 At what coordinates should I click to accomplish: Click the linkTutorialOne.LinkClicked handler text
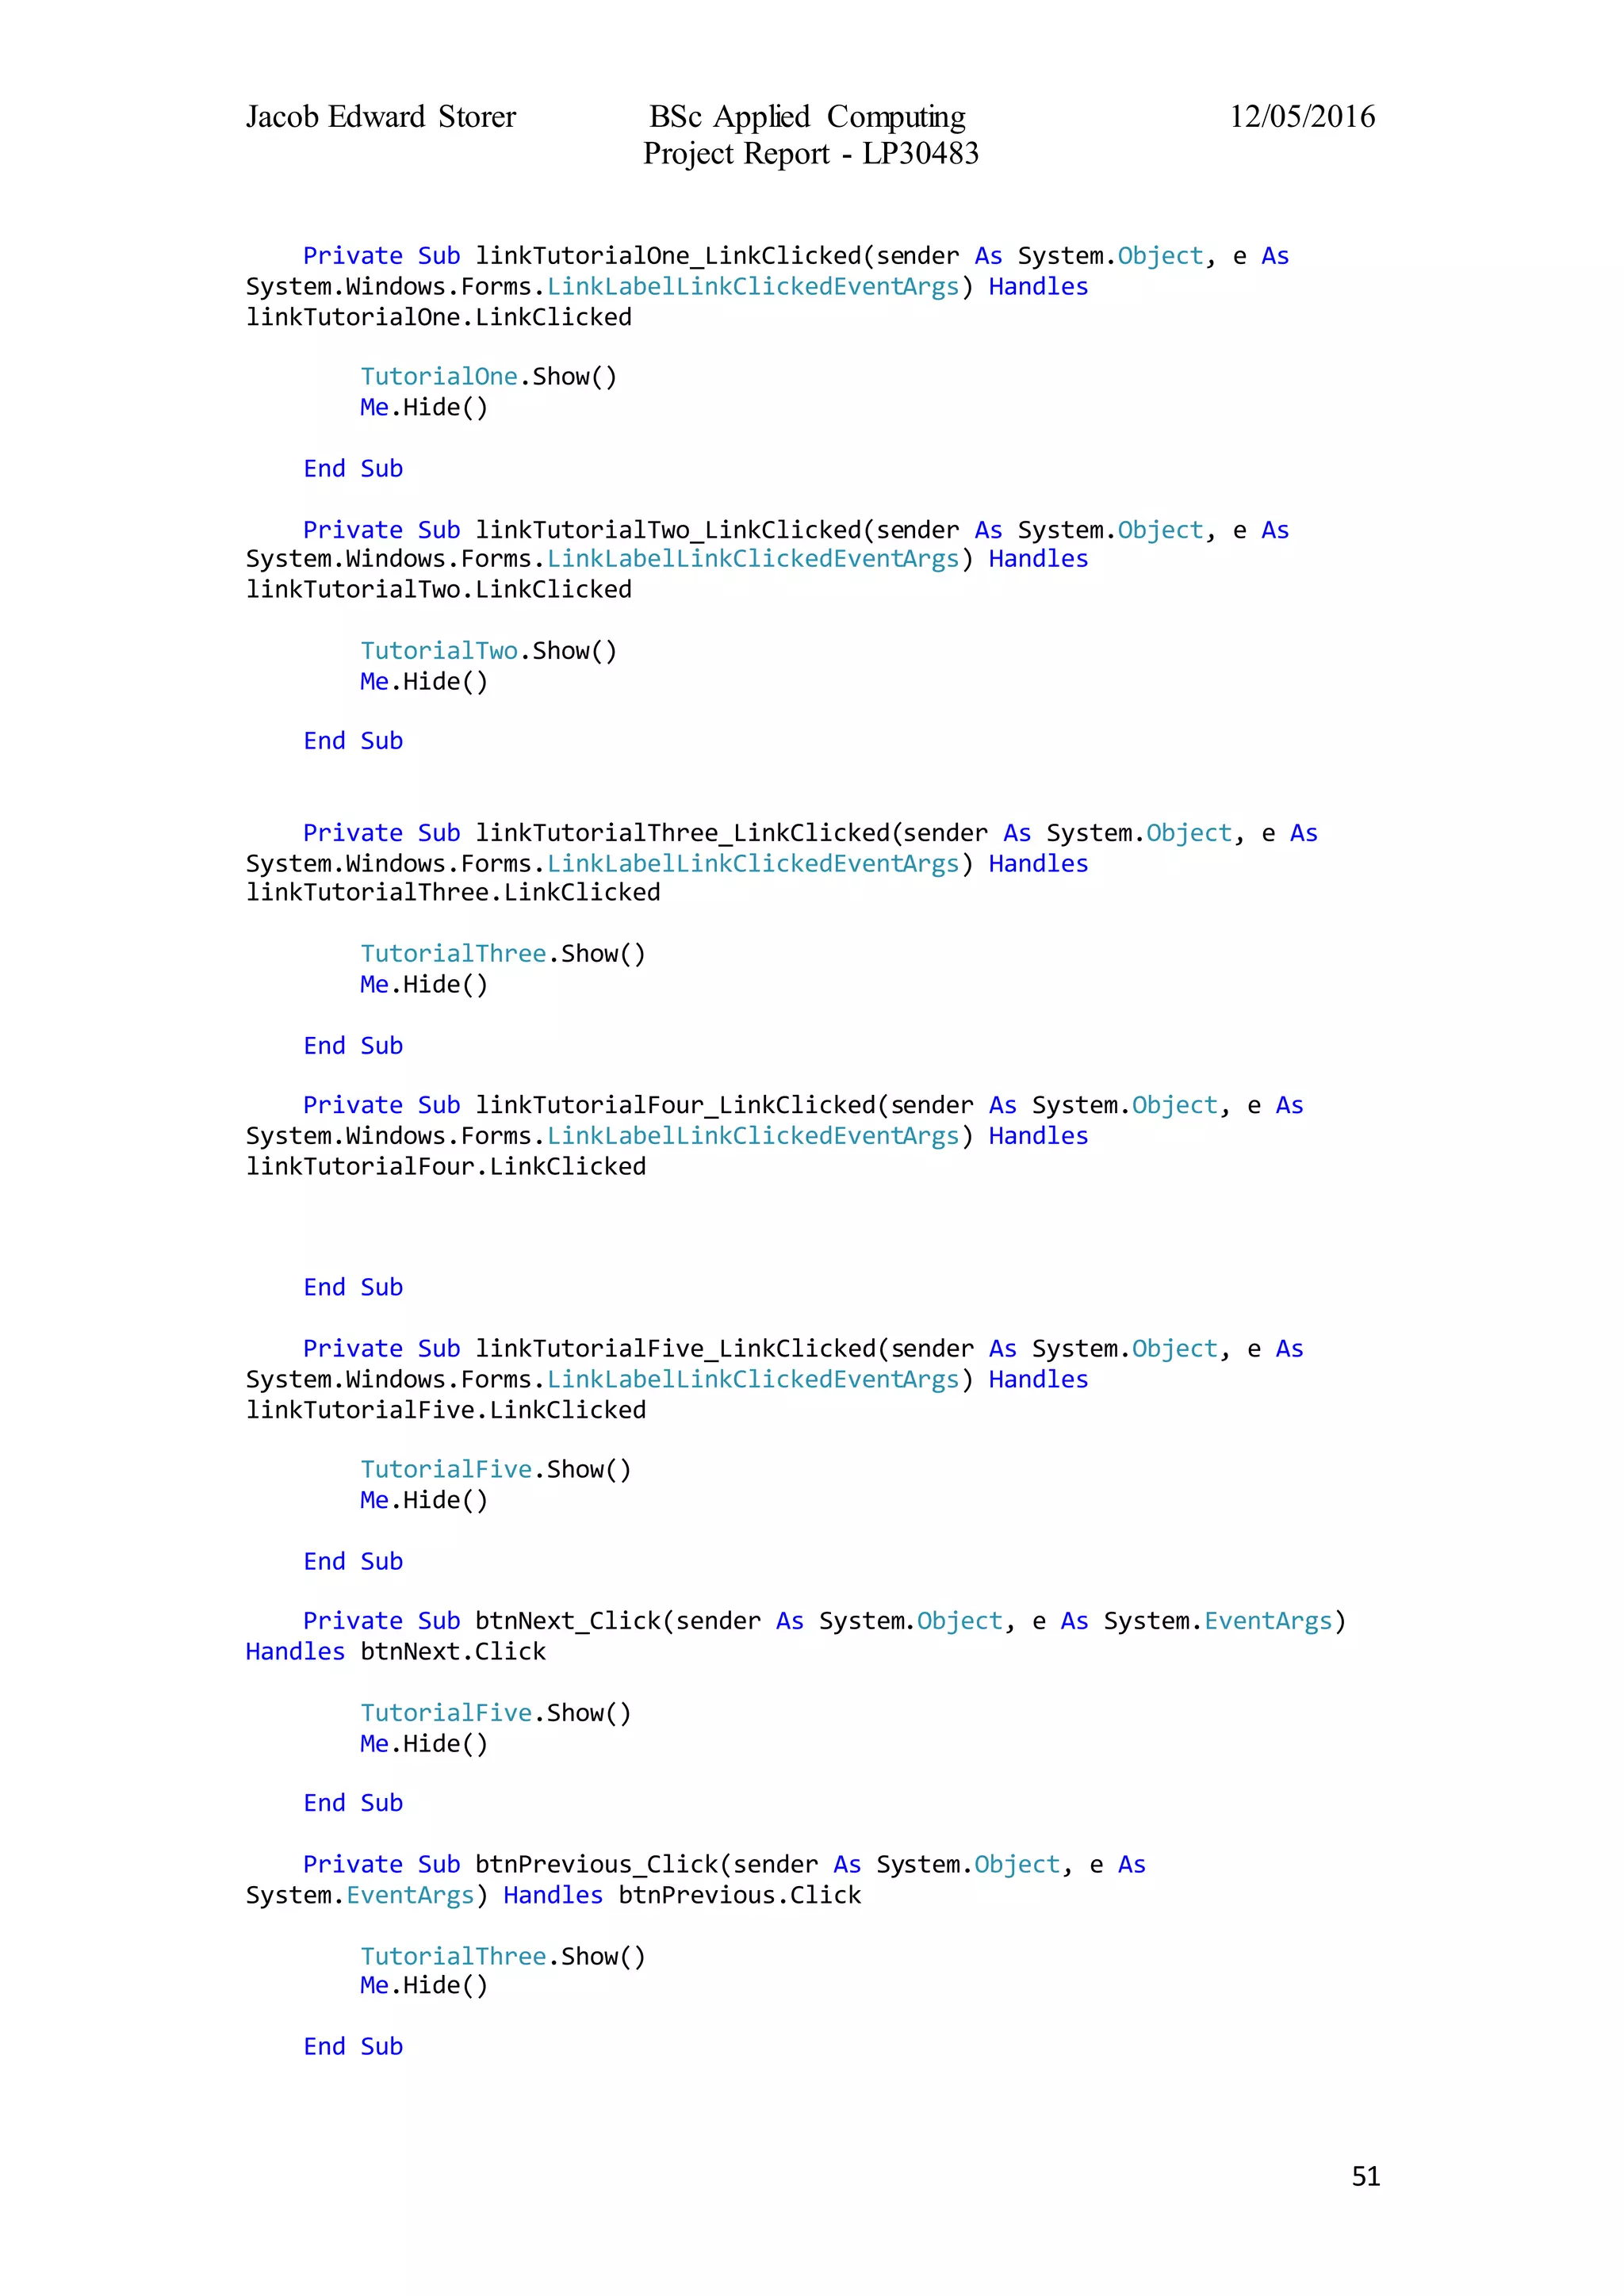tap(439, 318)
